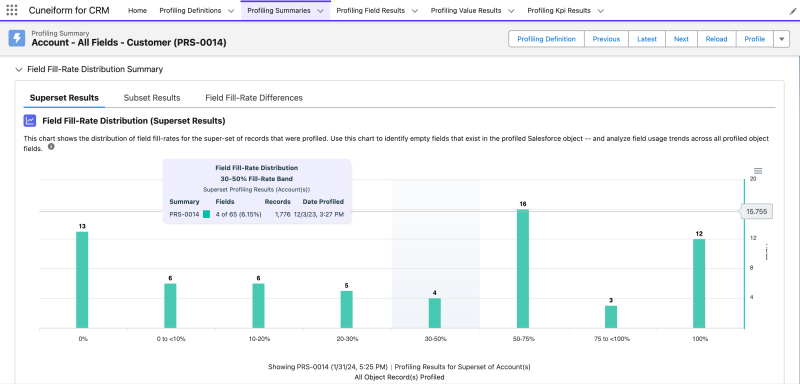
Task: Click the 30-50% bar showing 4
Action: pos(435,313)
